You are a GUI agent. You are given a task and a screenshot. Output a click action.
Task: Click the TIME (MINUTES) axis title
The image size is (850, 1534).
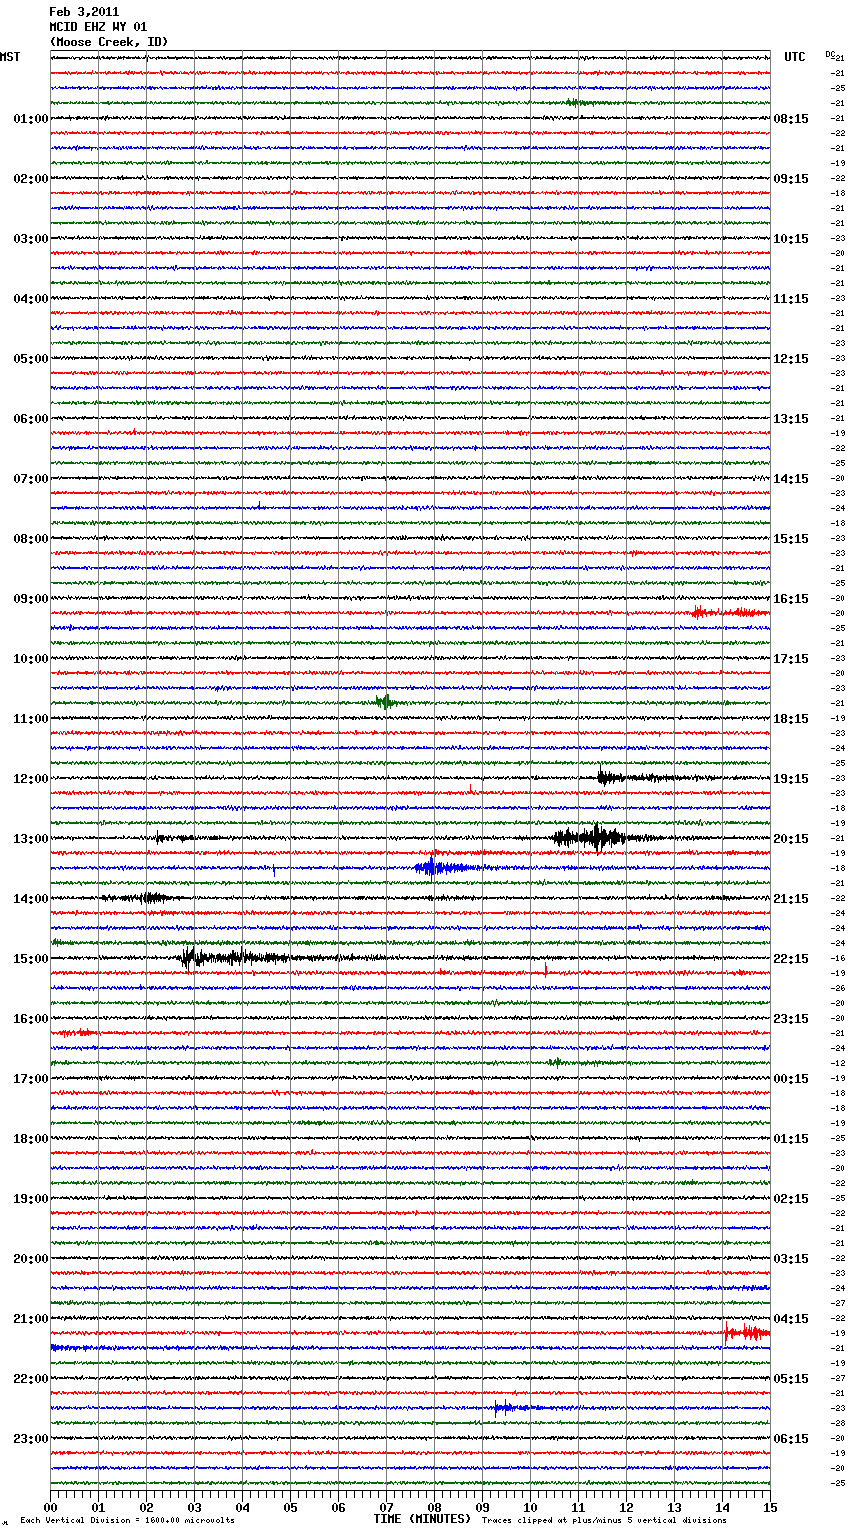point(422,1519)
